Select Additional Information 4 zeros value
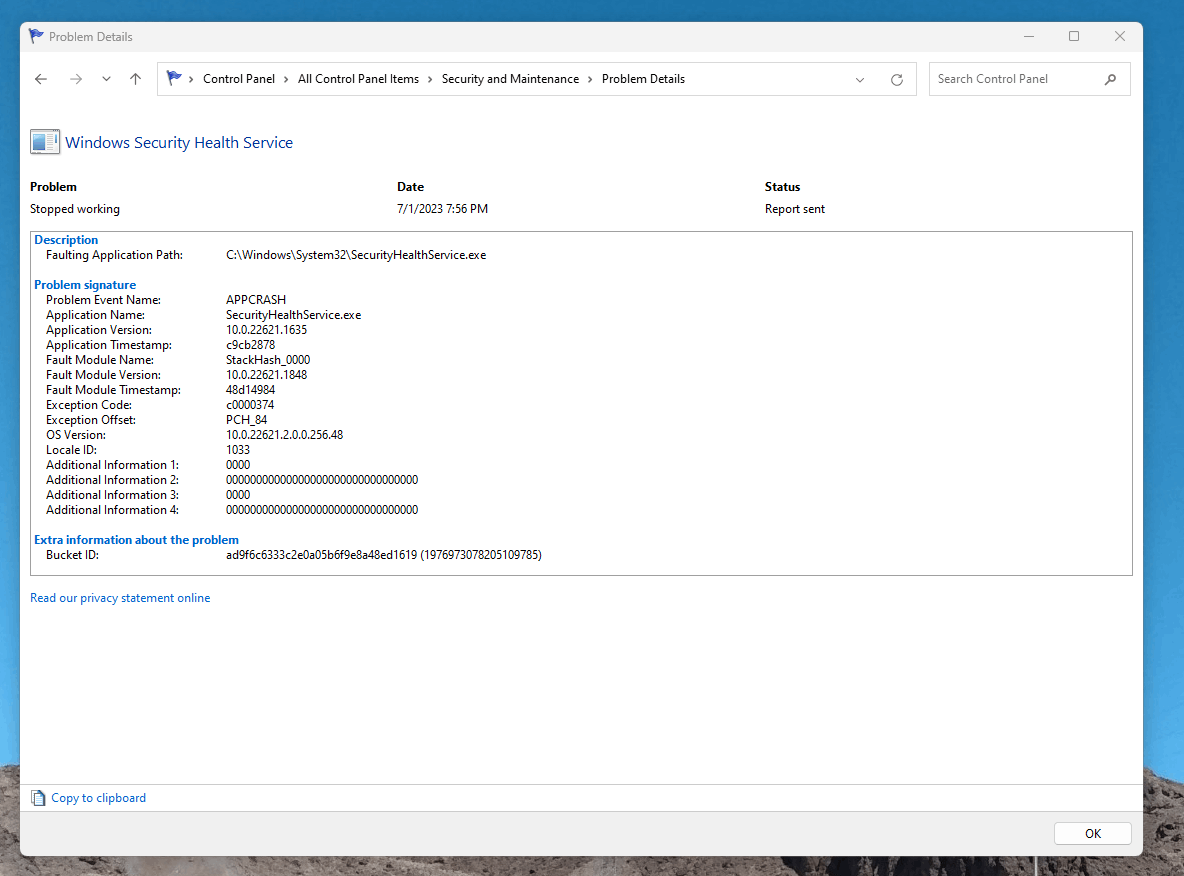 coord(322,510)
